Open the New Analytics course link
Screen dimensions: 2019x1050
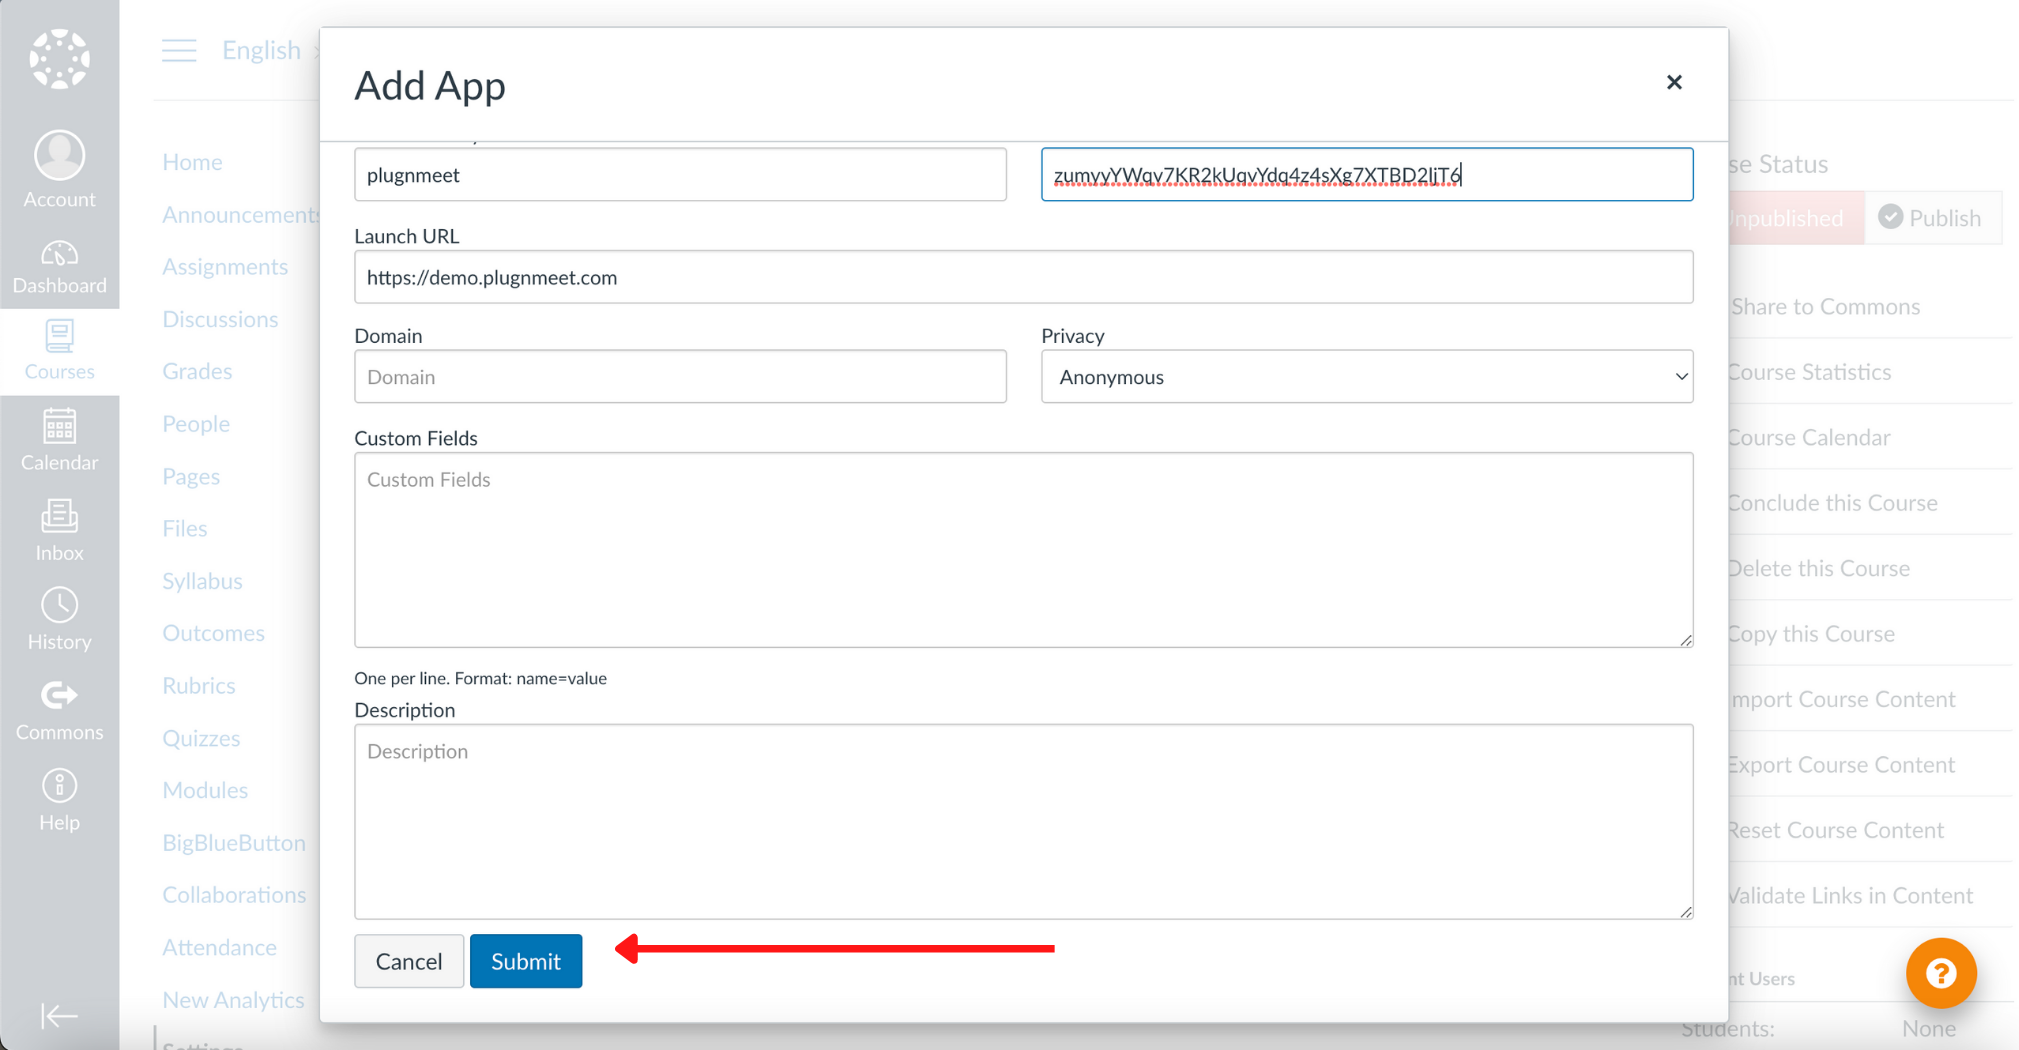coord(233,1000)
